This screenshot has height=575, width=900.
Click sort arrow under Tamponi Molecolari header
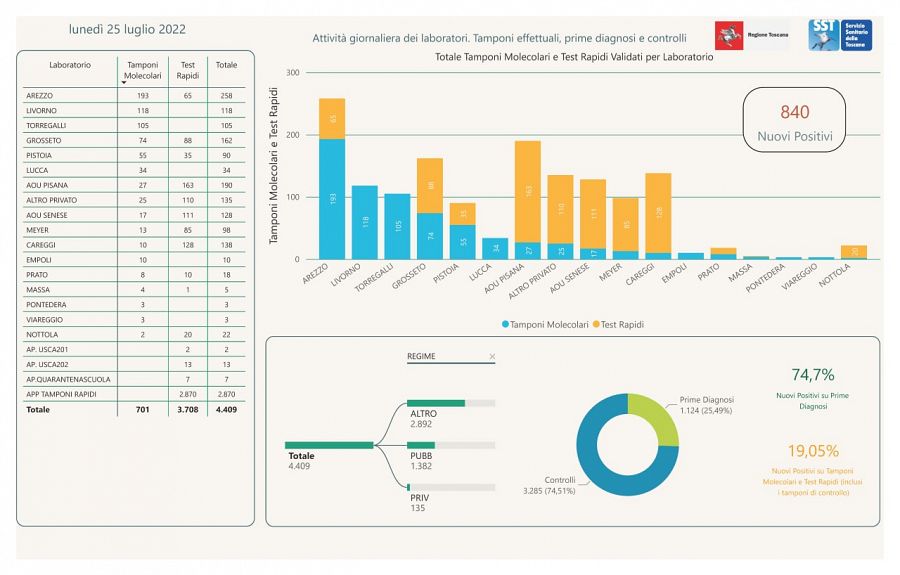(124, 83)
